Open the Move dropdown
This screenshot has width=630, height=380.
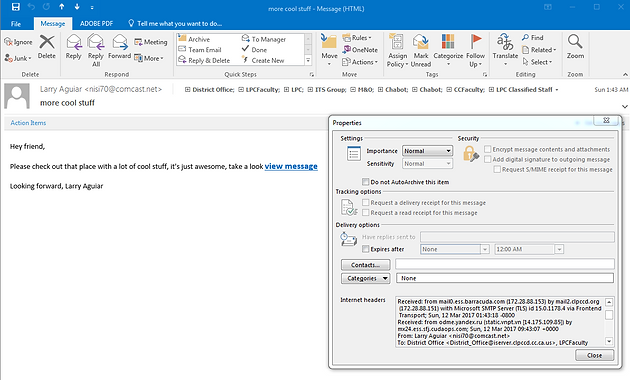coord(329,50)
